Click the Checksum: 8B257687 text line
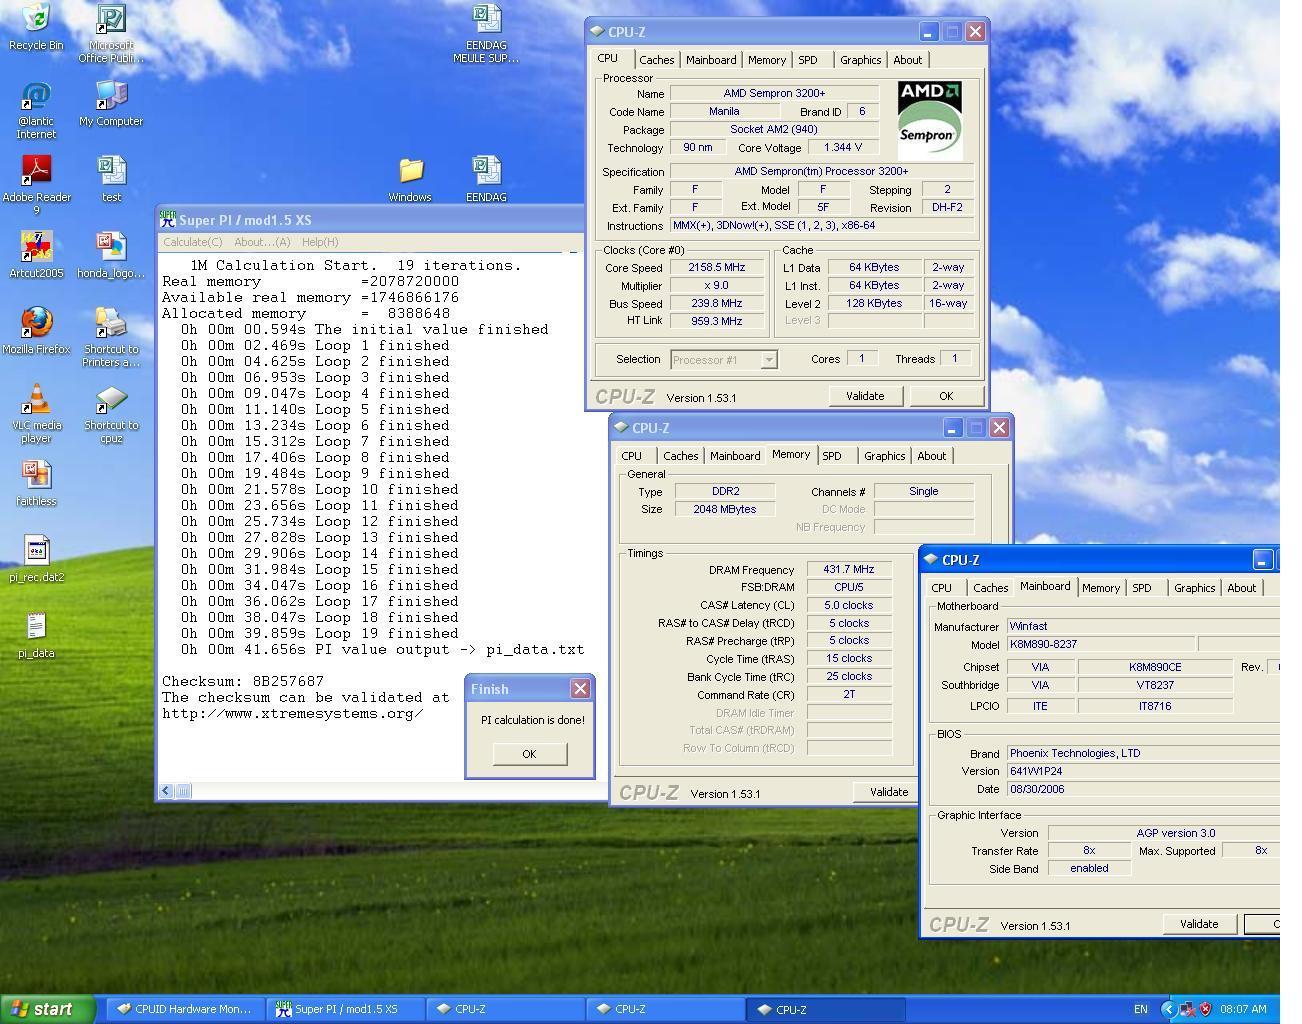The height and width of the screenshot is (1024, 1302). click(x=243, y=681)
